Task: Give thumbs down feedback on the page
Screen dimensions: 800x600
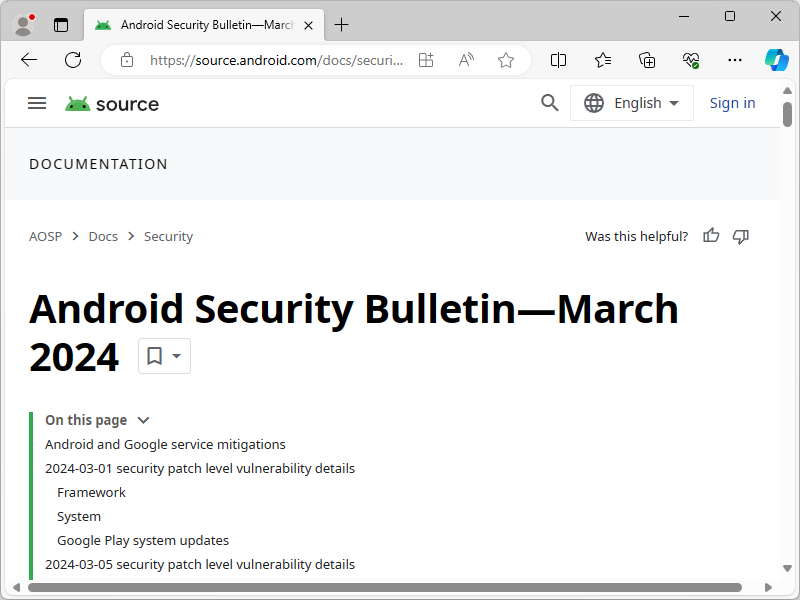Action: click(x=741, y=236)
